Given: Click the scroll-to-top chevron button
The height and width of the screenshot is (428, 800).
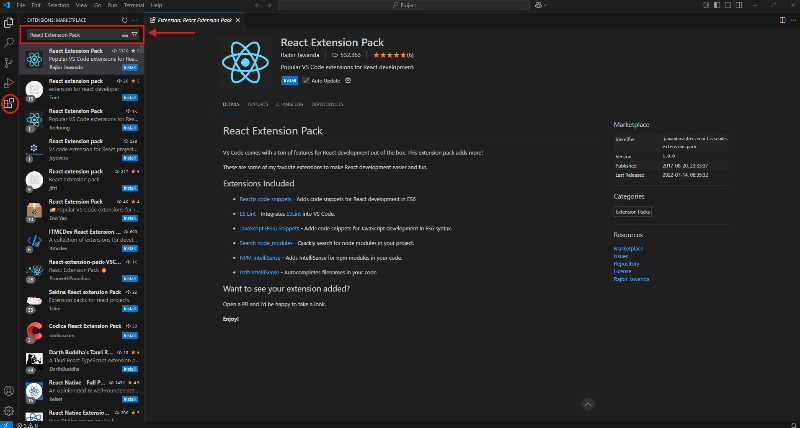Looking at the screenshot, I should (x=588, y=405).
